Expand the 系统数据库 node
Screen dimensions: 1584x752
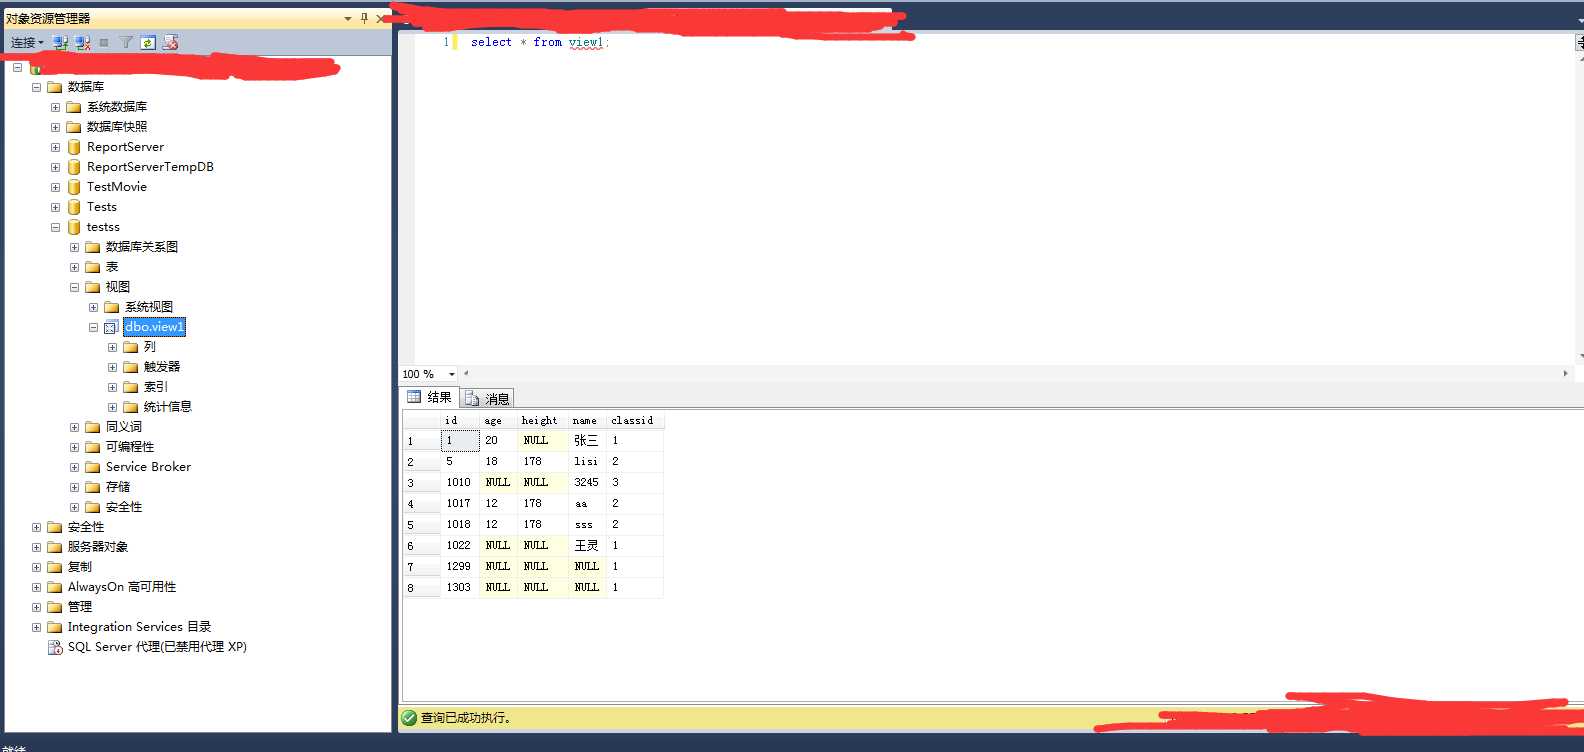click(x=55, y=107)
